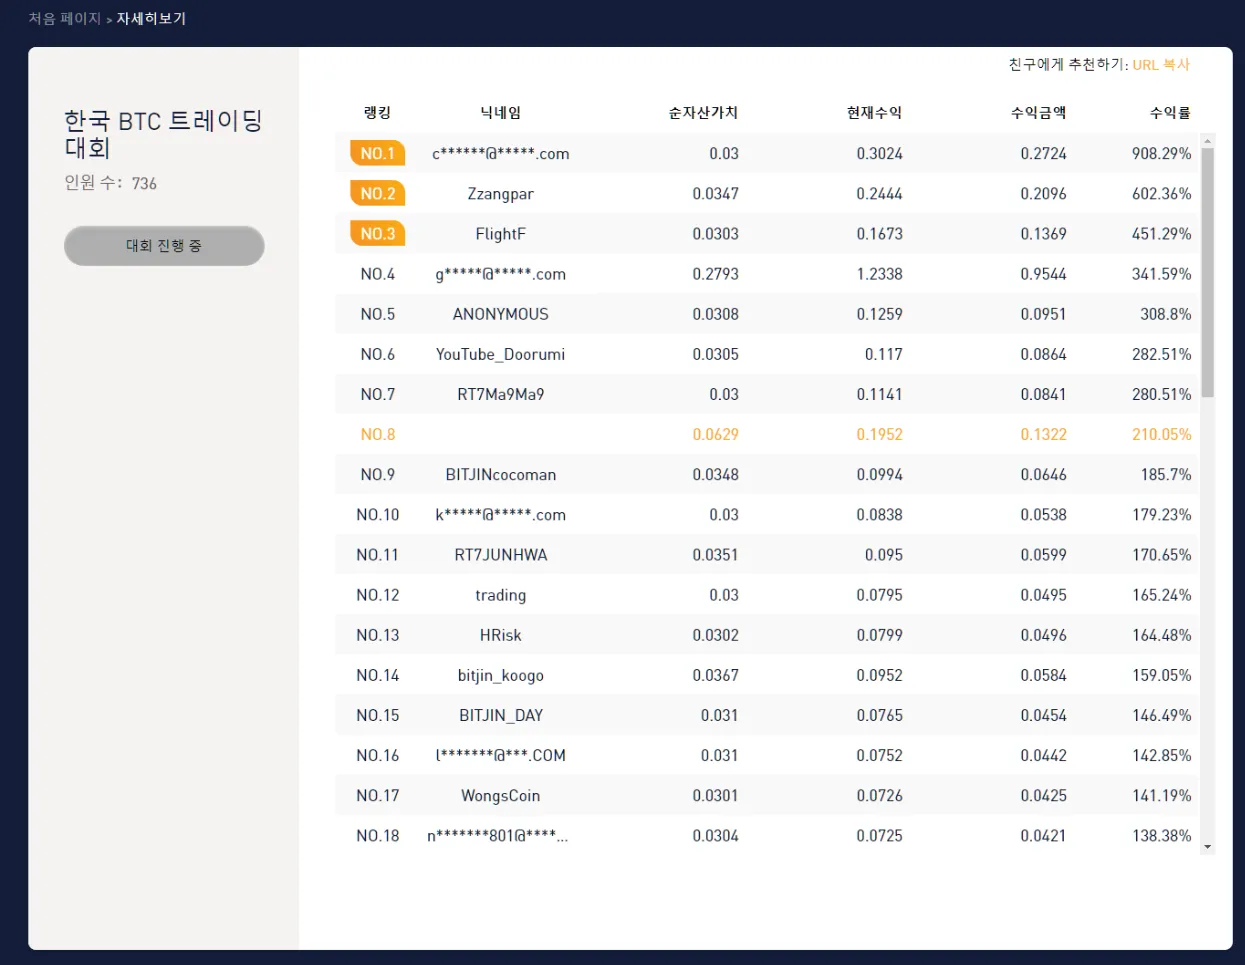Select the WongsCoin nickname
Screen dimensions: 1245x965
coord(501,795)
